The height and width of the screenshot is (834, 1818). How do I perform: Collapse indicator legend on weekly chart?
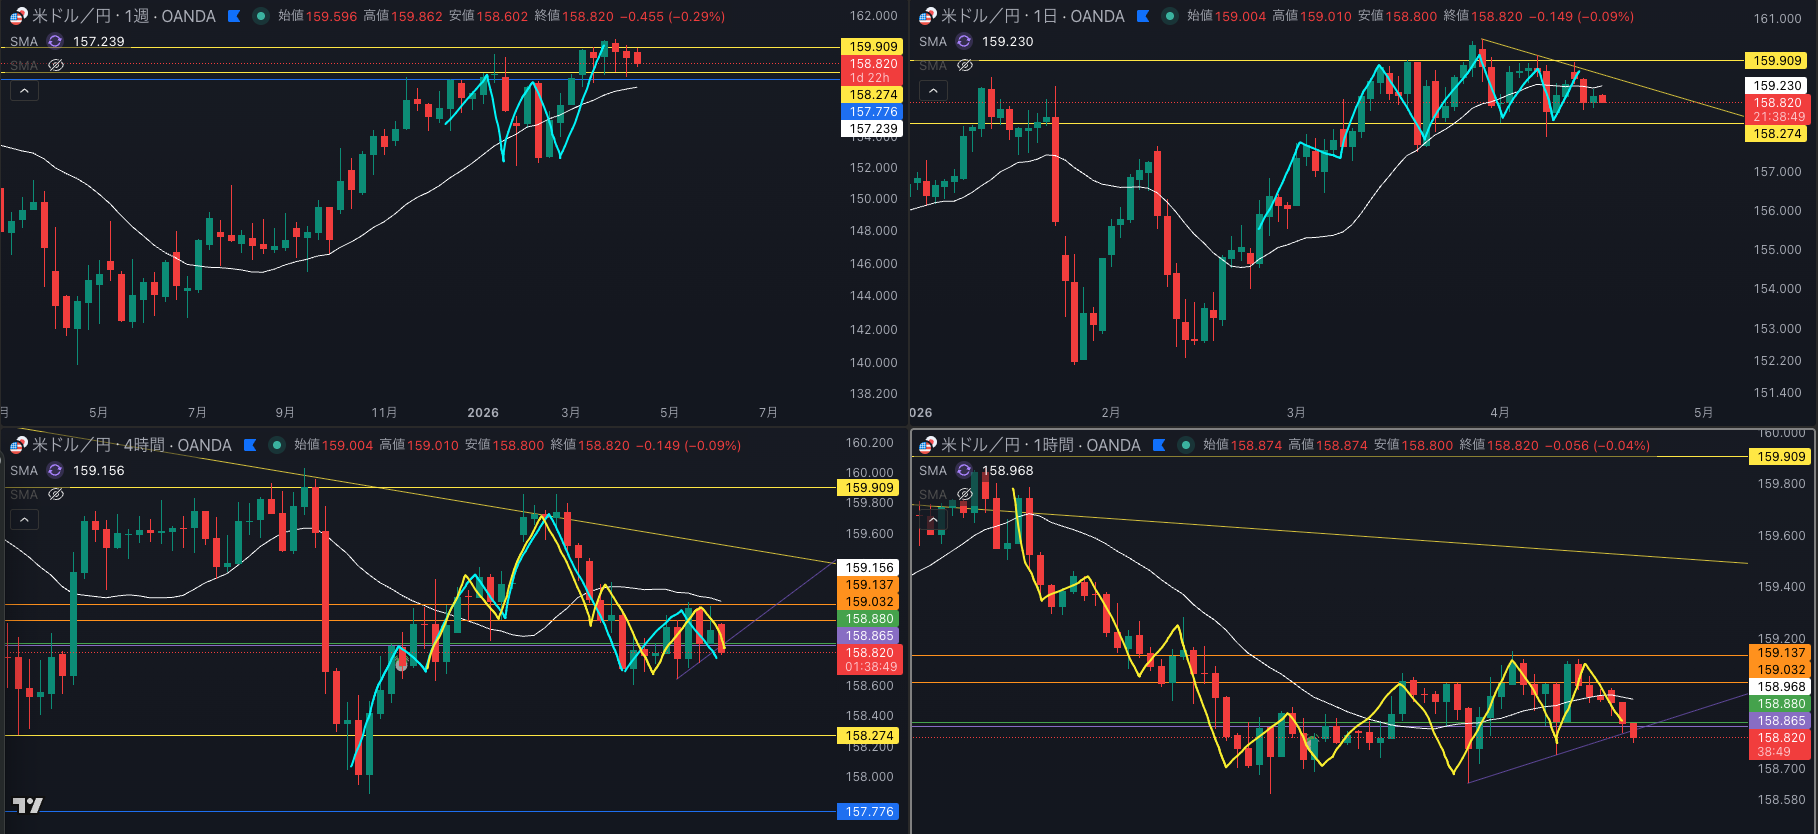click(x=24, y=91)
